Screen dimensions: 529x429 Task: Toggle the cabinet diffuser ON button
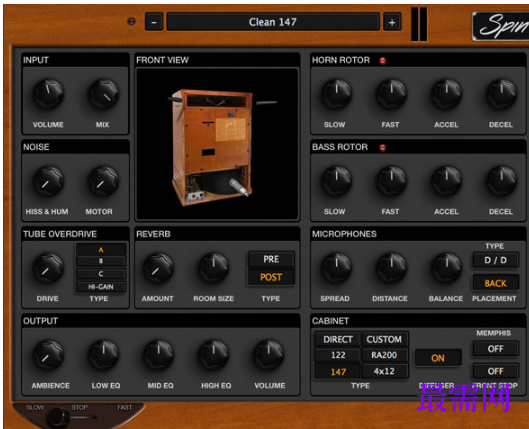(x=438, y=358)
